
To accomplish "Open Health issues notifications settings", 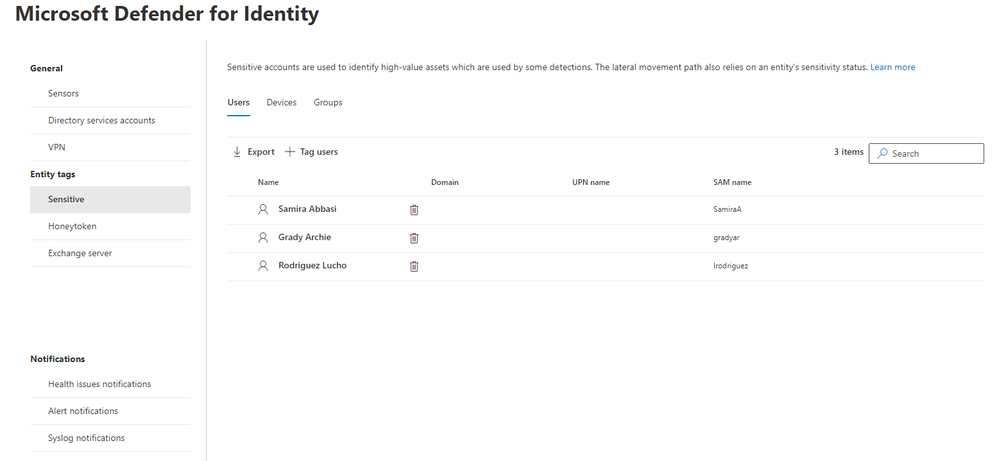I will [x=99, y=384].
